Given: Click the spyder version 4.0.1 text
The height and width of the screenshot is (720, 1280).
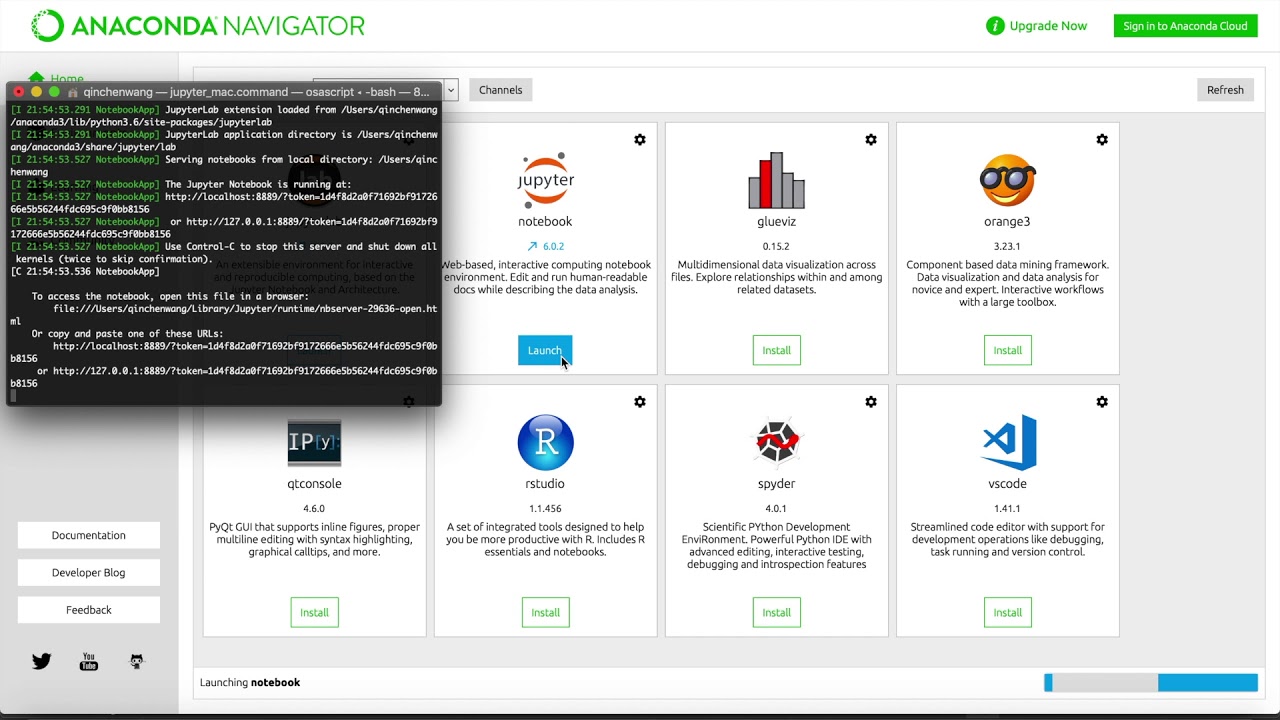Looking at the screenshot, I should click(x=776, y=508).
